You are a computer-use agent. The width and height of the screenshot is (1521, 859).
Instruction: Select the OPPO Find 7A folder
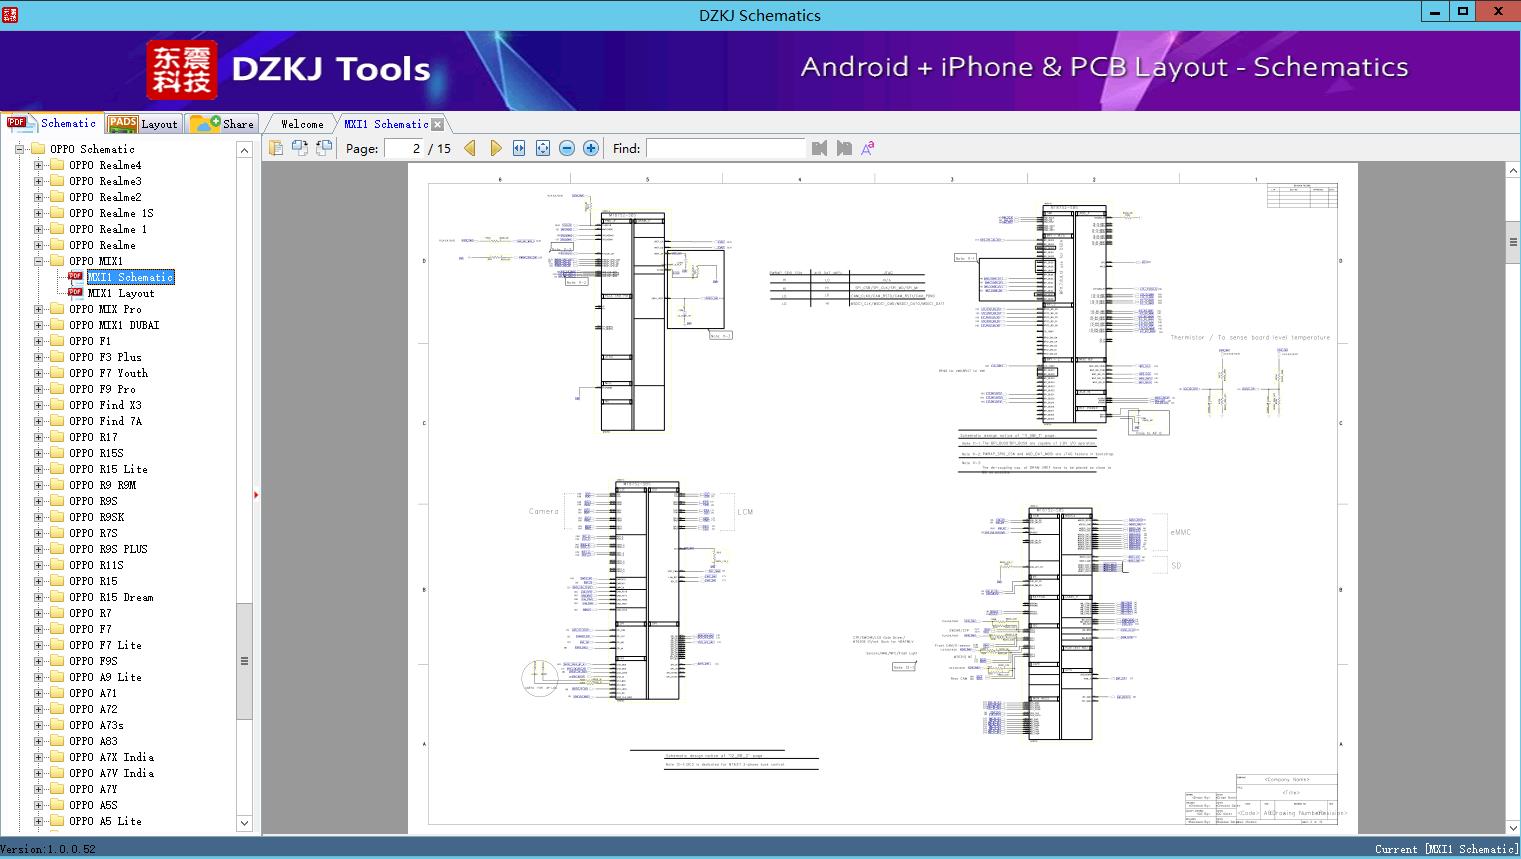click(105, 421)
